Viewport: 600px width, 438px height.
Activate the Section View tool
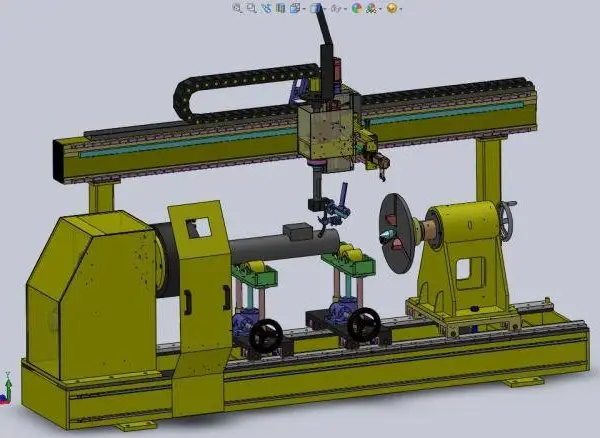pos(280,8)
